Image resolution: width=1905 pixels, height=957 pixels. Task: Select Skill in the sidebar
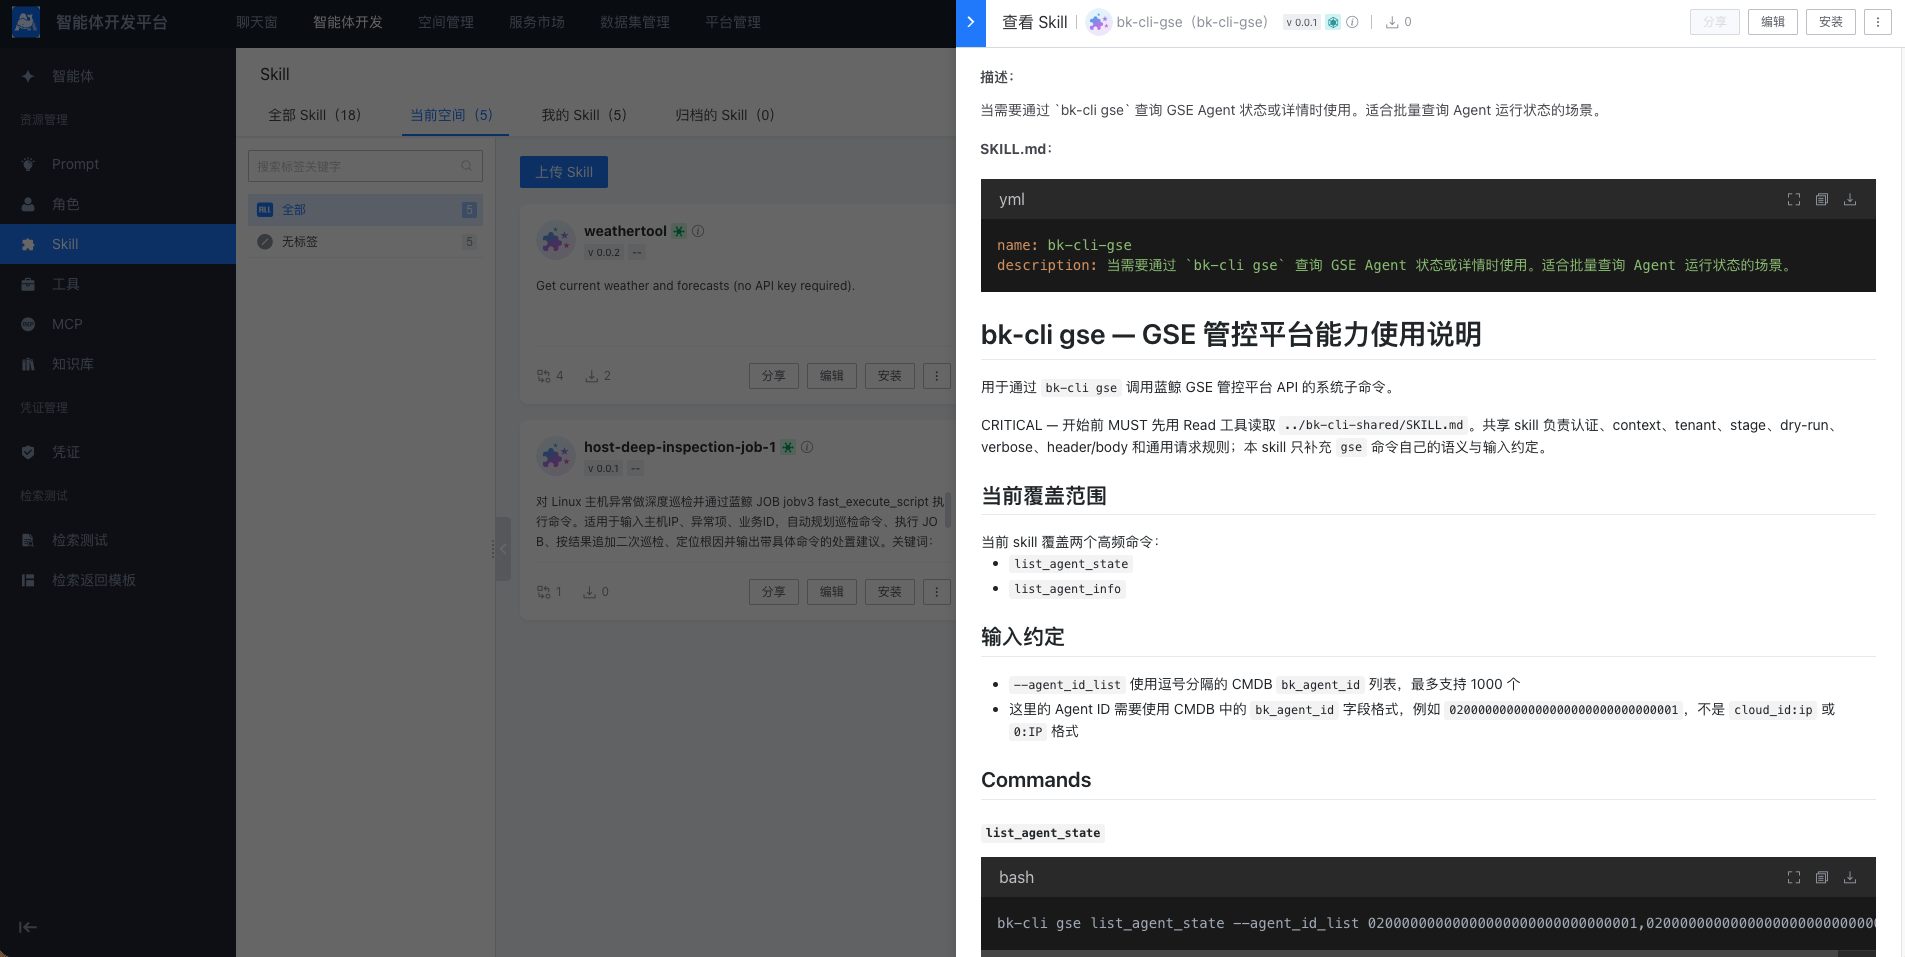[x=118, y=244]
